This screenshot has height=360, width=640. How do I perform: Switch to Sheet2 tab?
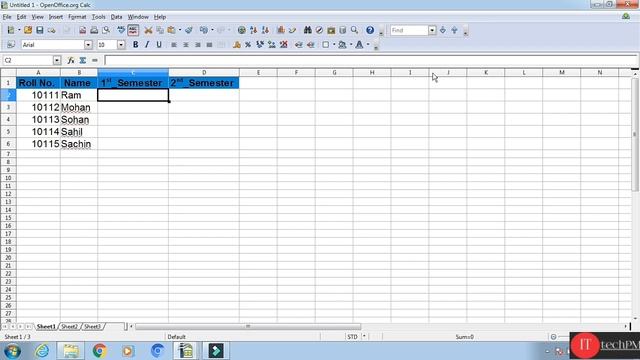(x=69, y=327)
